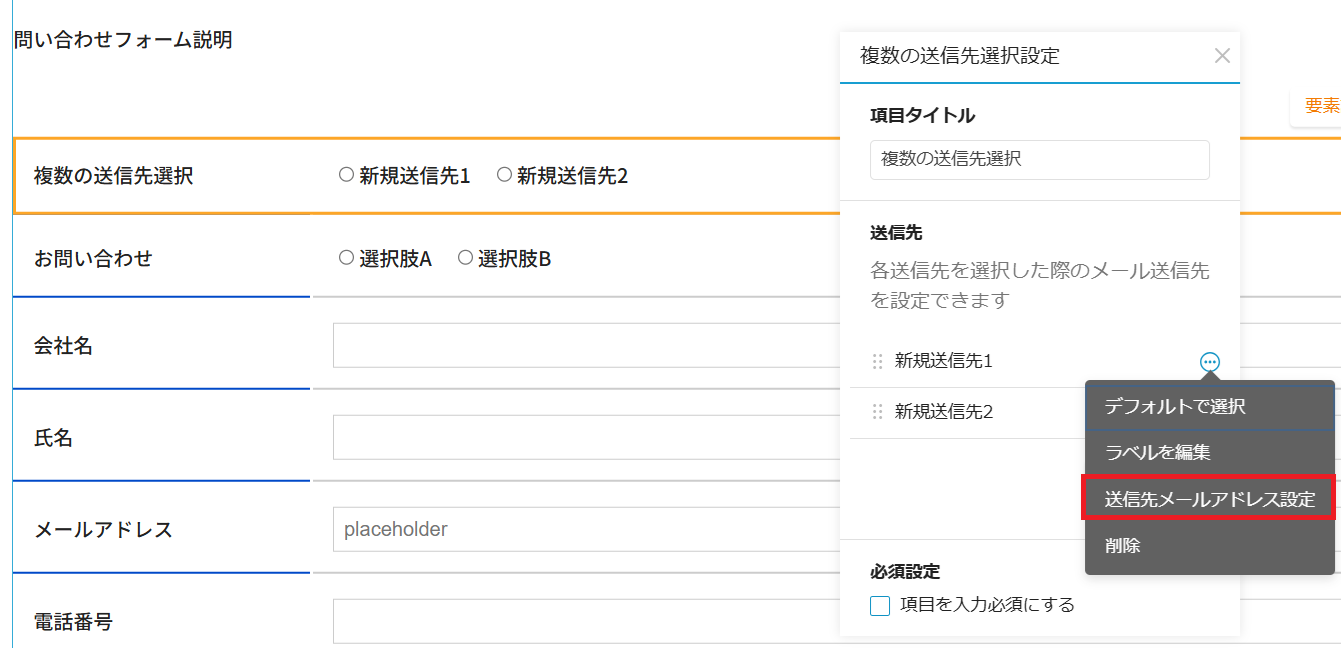
Task: Click the three-dot menu icon for 新規送信先1
Action: coord(1210,362)
